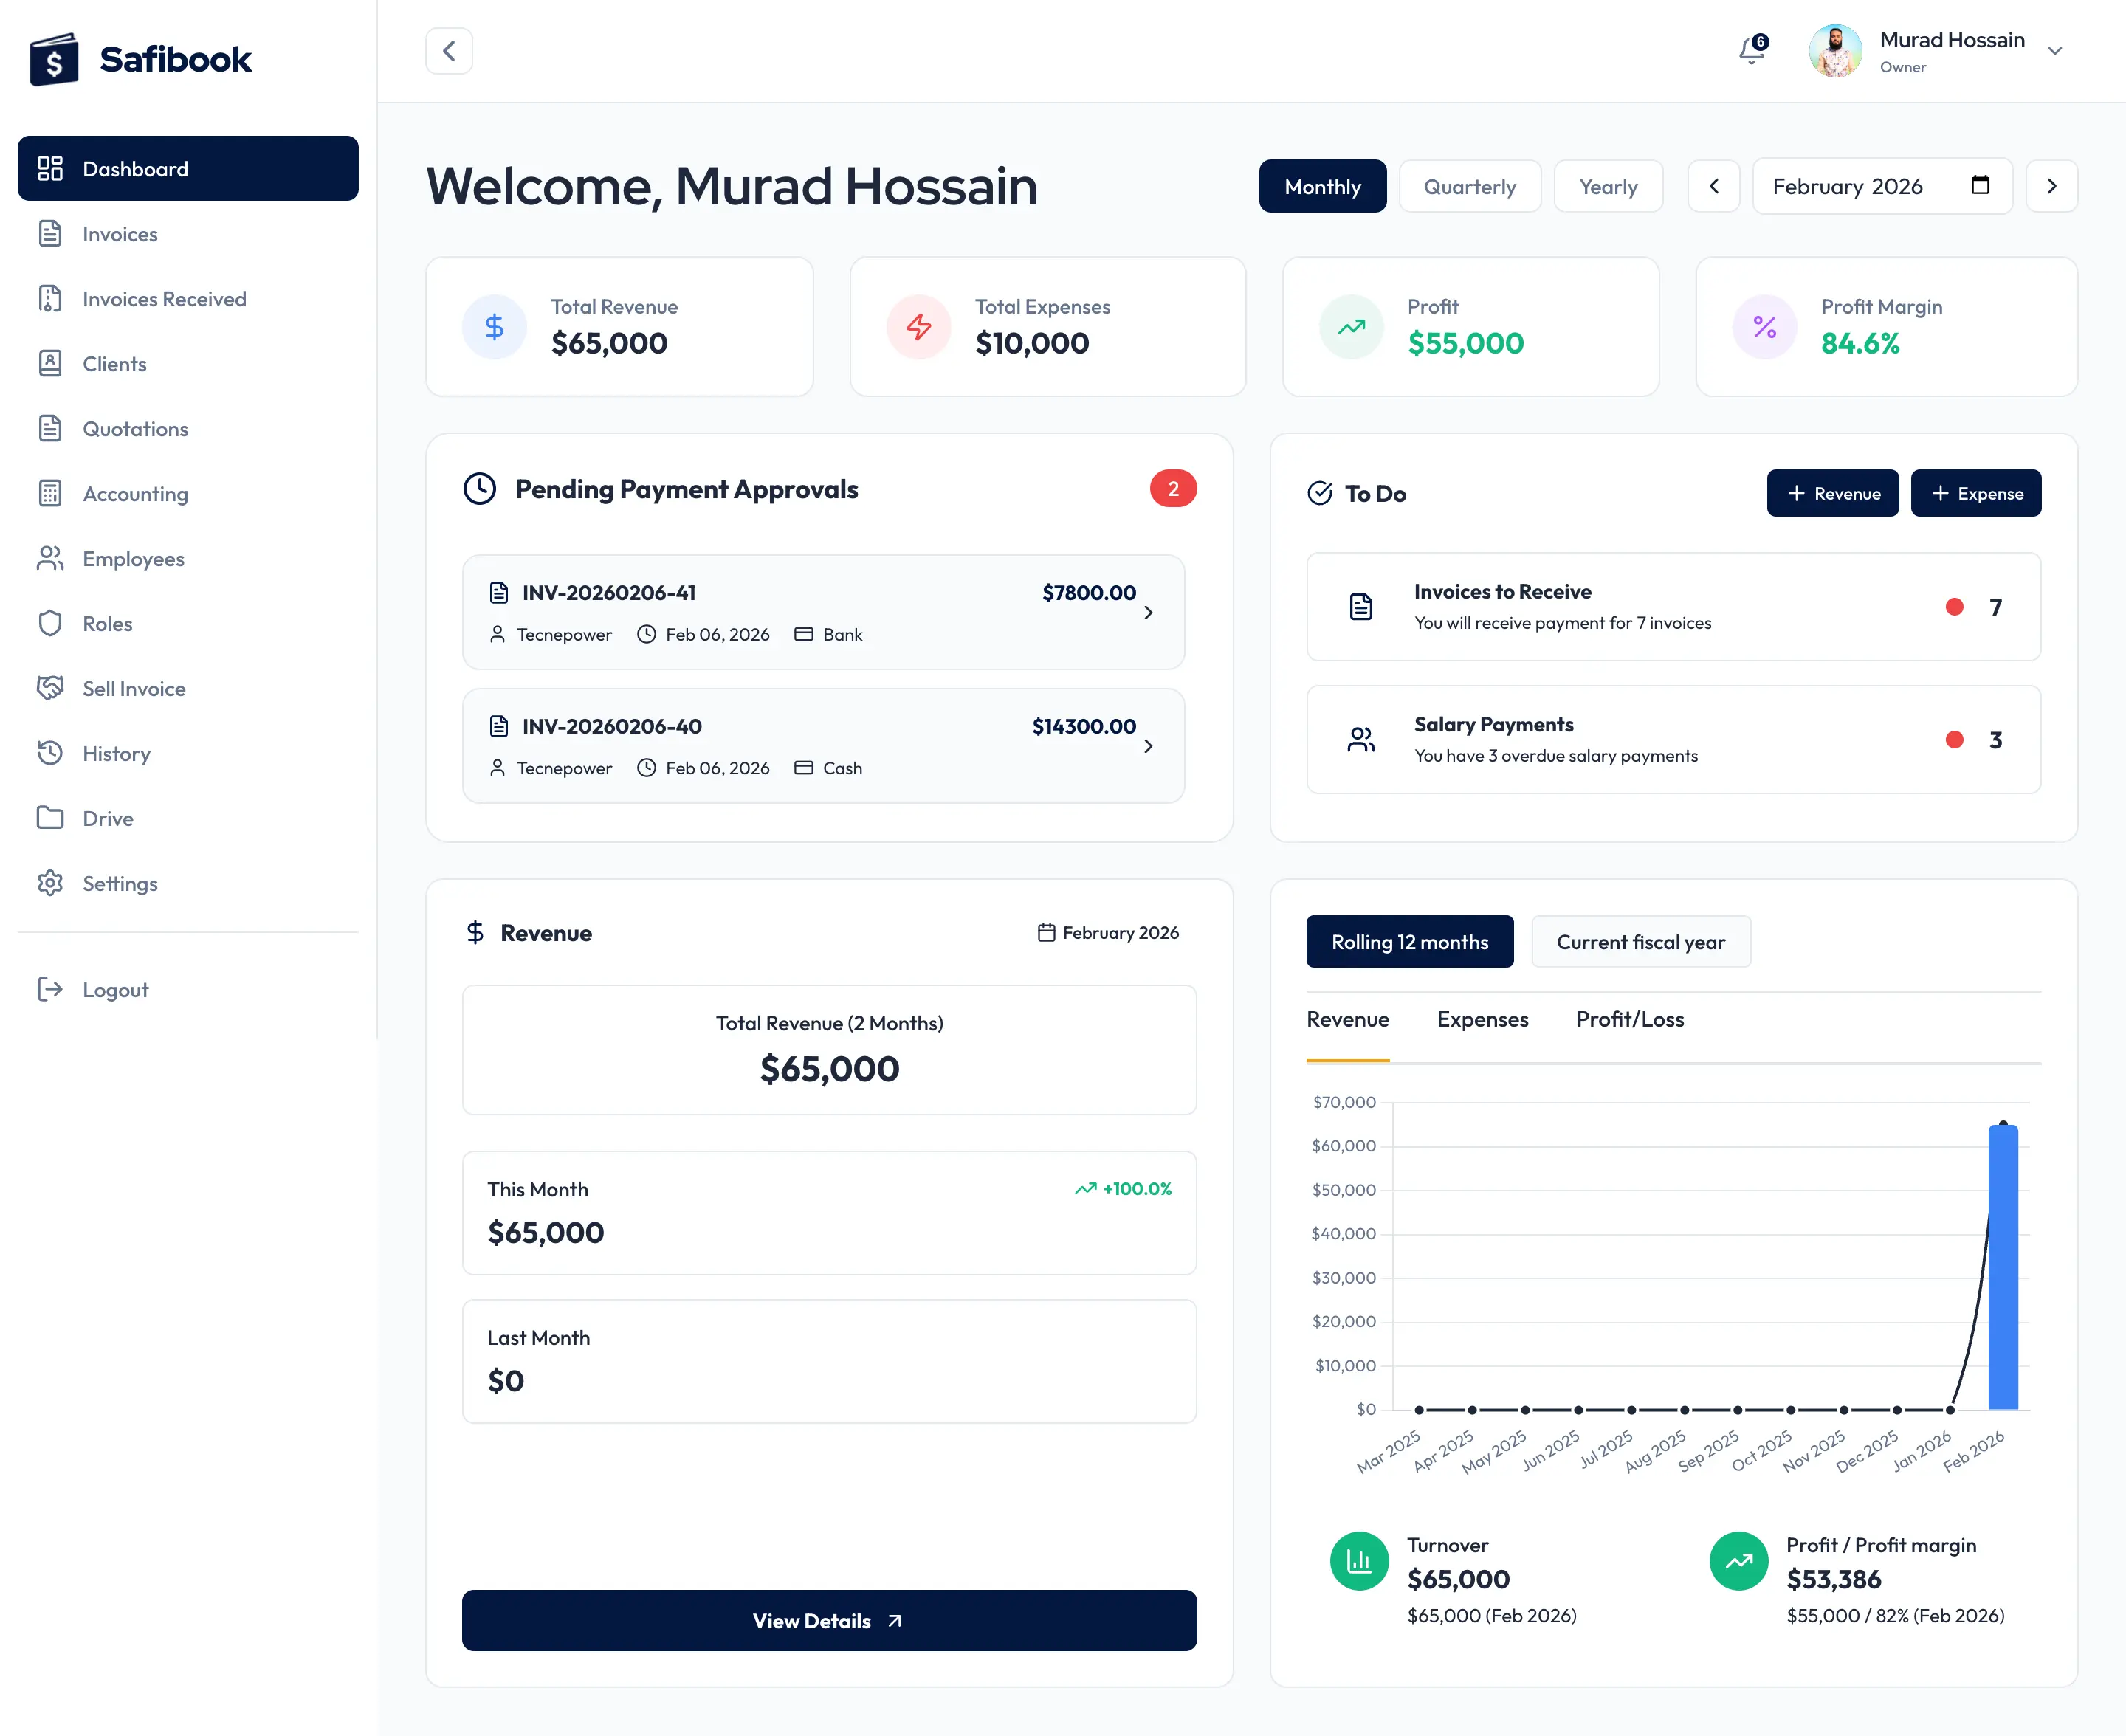The image size is (2126, 1736).
Task: Go to the next month with the arrow
Action: click(2051, 186)
